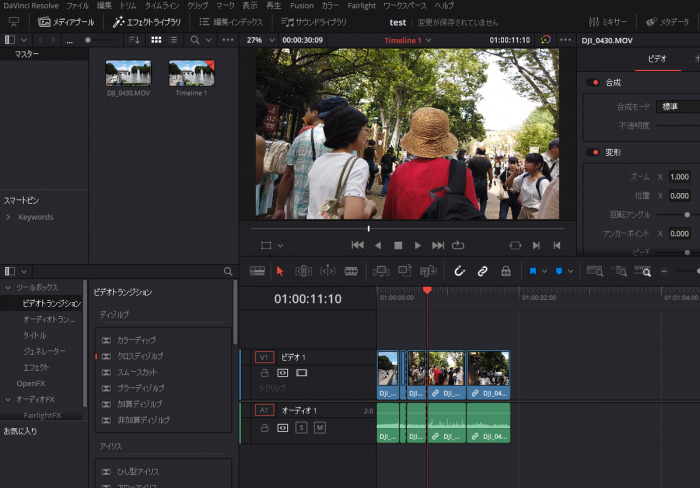Toggle position lock padlock icon
The width and height of the screenshot is (700, 488).
coord(506,271)
